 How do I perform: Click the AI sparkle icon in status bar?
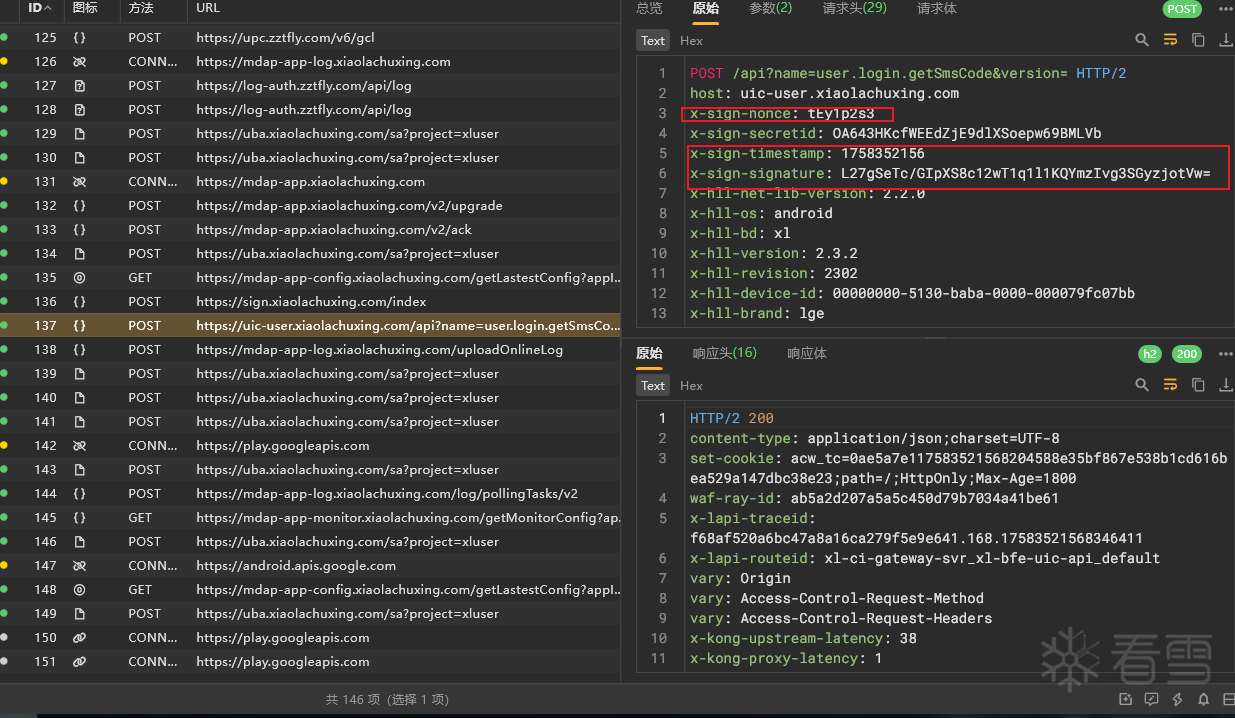pyautogui.click(x=1126, y=699)
